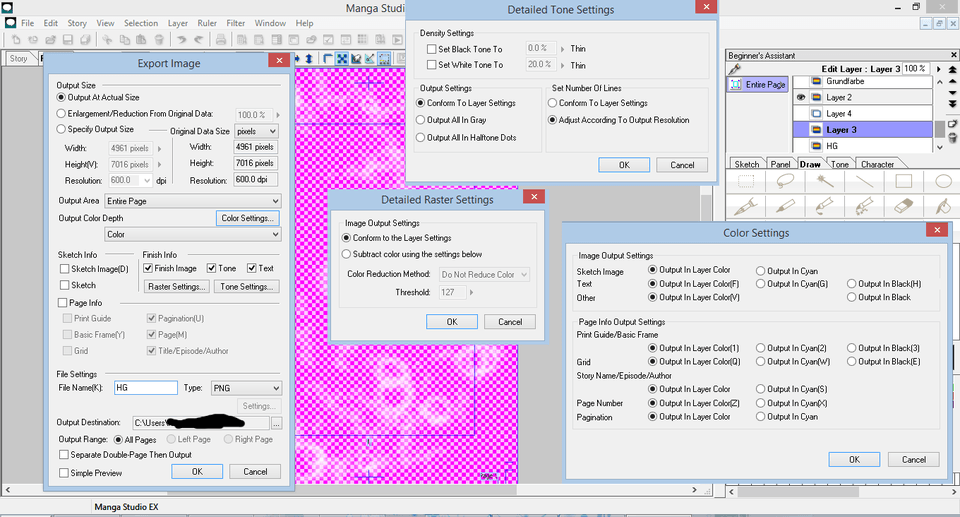The height and width of the screenshot is (517, 960).
Task: Click the Tone Settings... button
Action: 247,287
